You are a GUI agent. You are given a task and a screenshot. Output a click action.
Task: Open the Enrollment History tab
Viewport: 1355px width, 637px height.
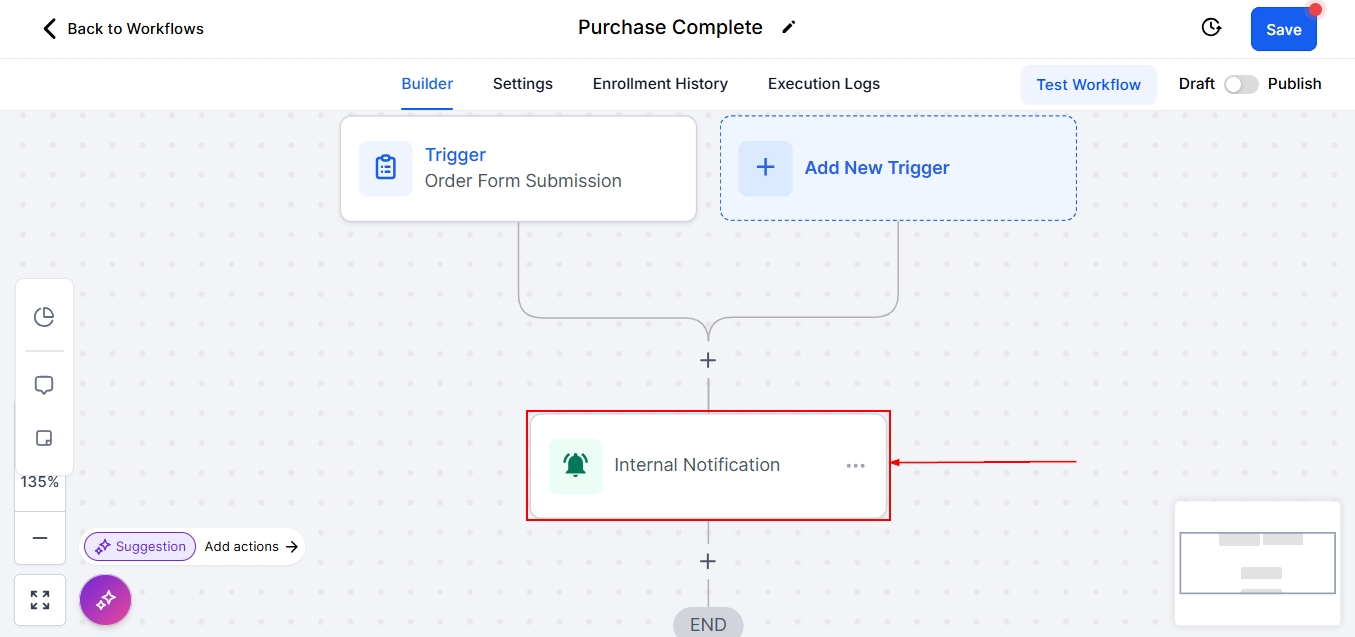point(660,84)
